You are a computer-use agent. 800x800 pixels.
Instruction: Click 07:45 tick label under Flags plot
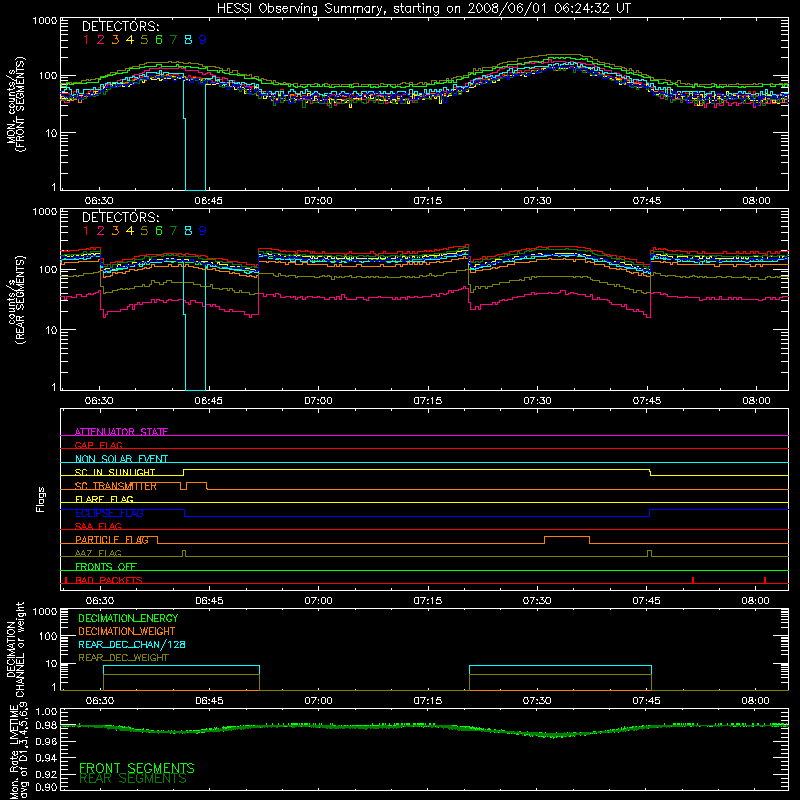click(646, 601)
